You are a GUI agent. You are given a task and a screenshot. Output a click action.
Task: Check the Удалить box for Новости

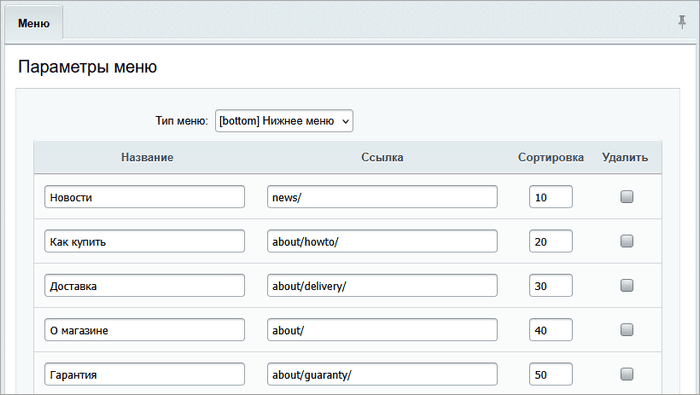pyautogui.click(x=627, y=197)
